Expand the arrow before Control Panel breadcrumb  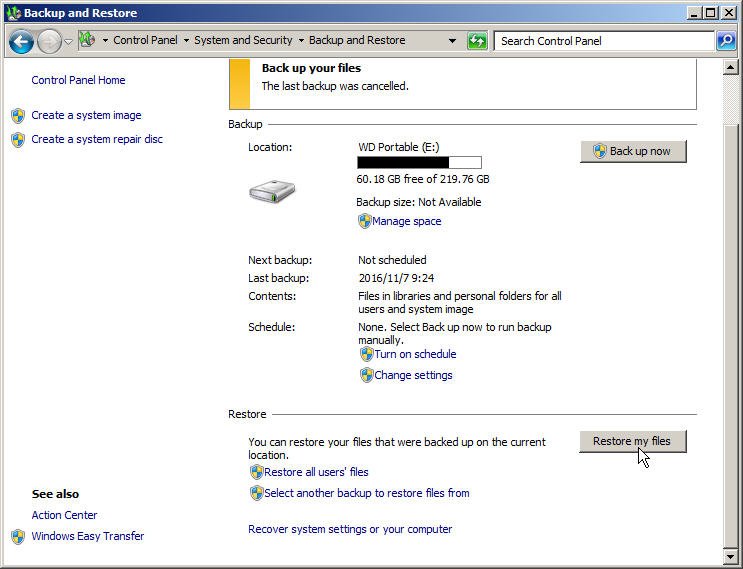(105, 41)
